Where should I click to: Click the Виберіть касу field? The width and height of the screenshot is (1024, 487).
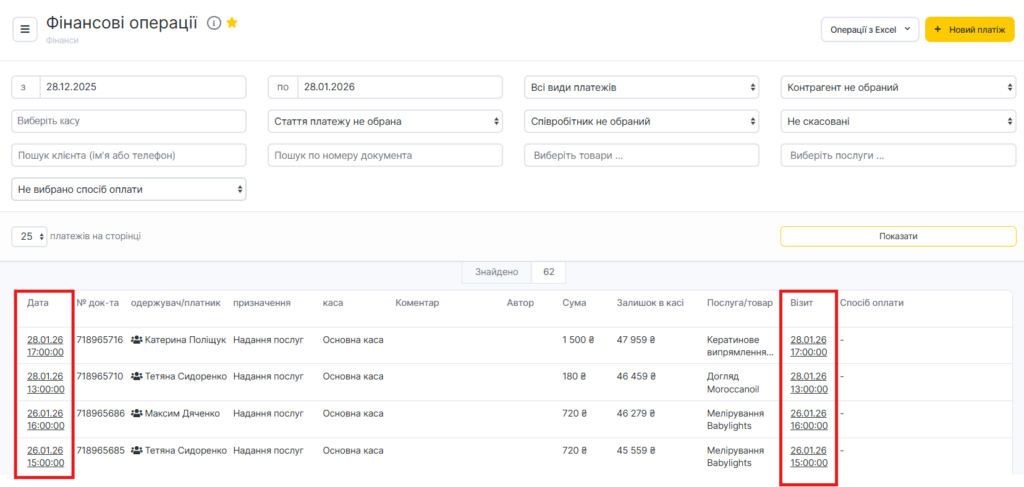click(129, 121)
